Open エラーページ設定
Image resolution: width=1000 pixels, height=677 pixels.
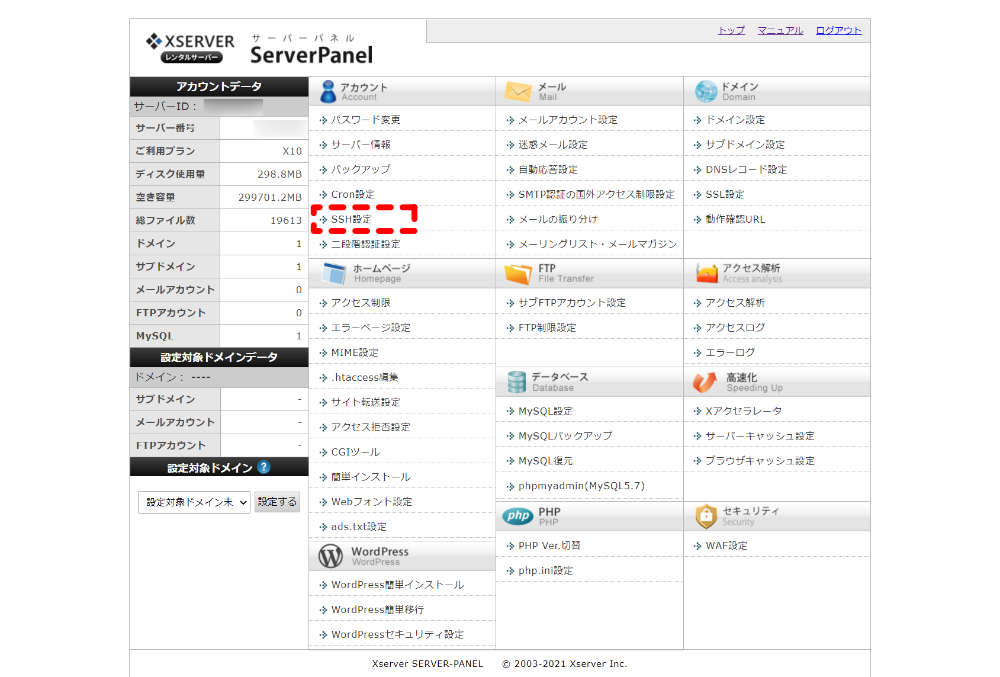coord(371,328)
